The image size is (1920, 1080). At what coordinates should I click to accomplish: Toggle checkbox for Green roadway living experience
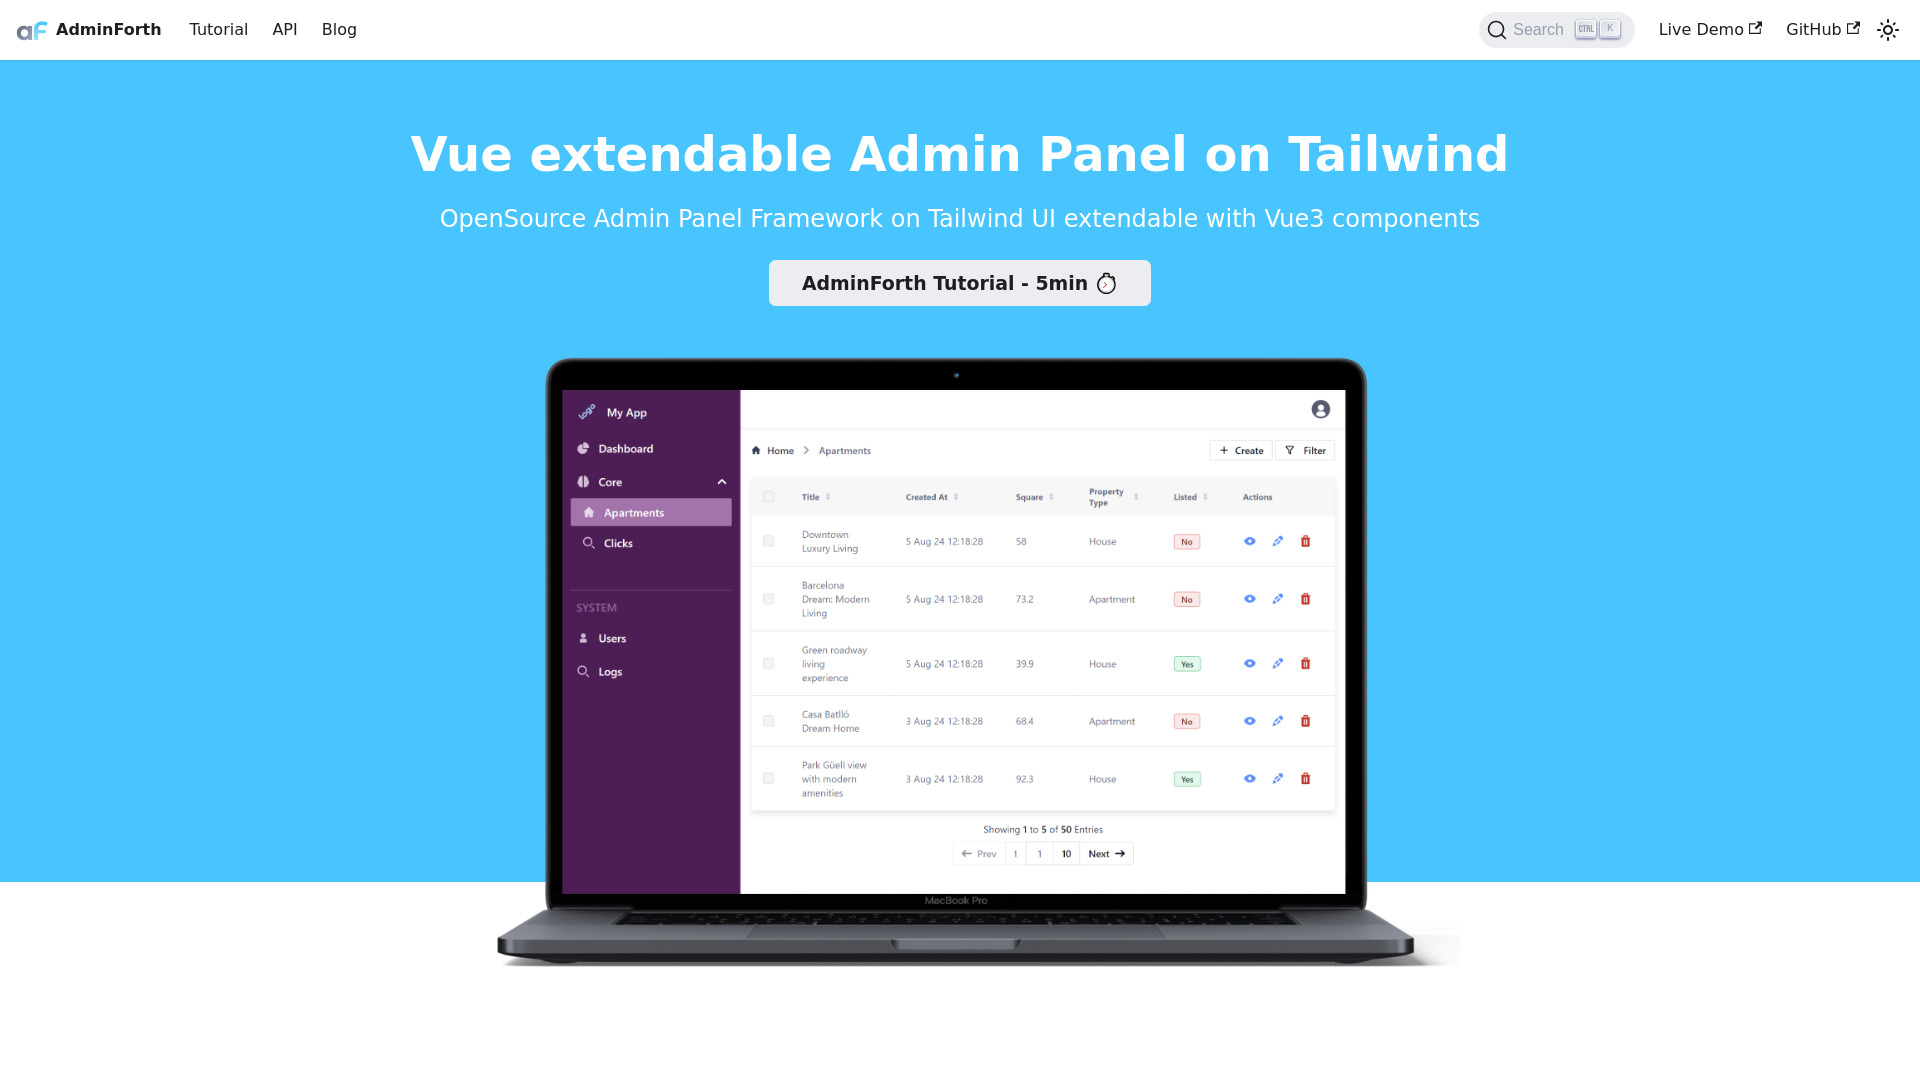[x=767, y=663]
